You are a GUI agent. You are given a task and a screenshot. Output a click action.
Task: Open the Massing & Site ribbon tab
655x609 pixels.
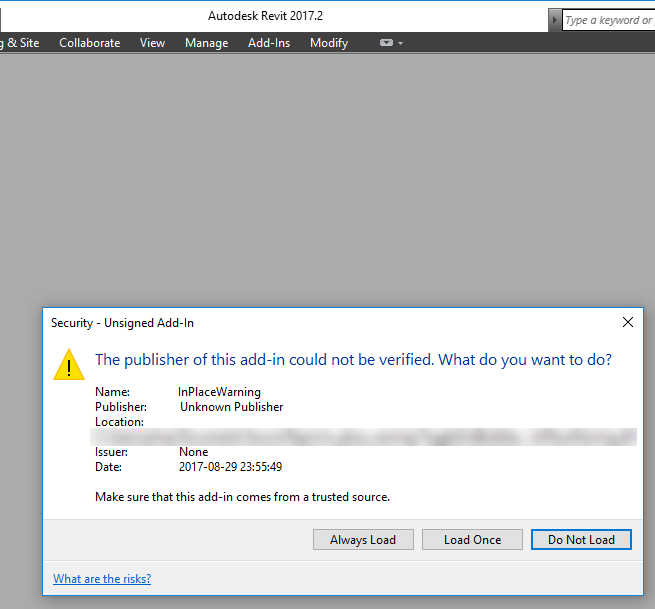coord(20,43)
